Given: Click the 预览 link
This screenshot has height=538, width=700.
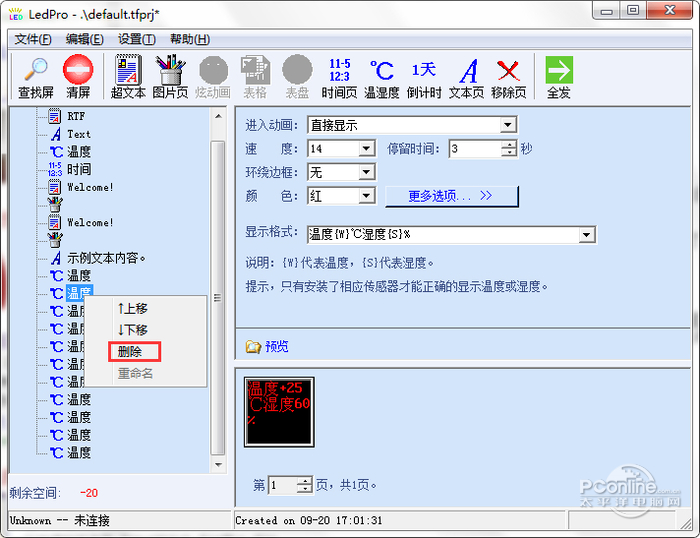Looking at the screenshot, I should tap(277, 346).
